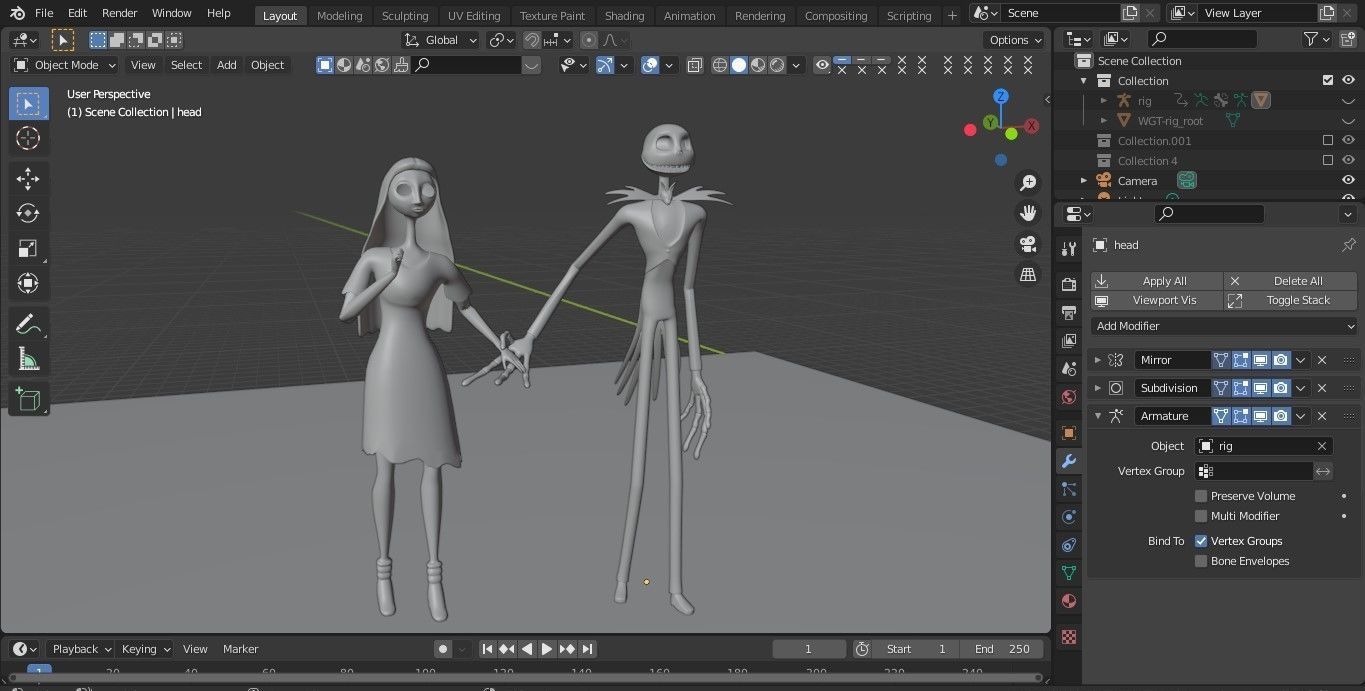
Task: Collapse the Armature modifier panel
Action: 1098,416
